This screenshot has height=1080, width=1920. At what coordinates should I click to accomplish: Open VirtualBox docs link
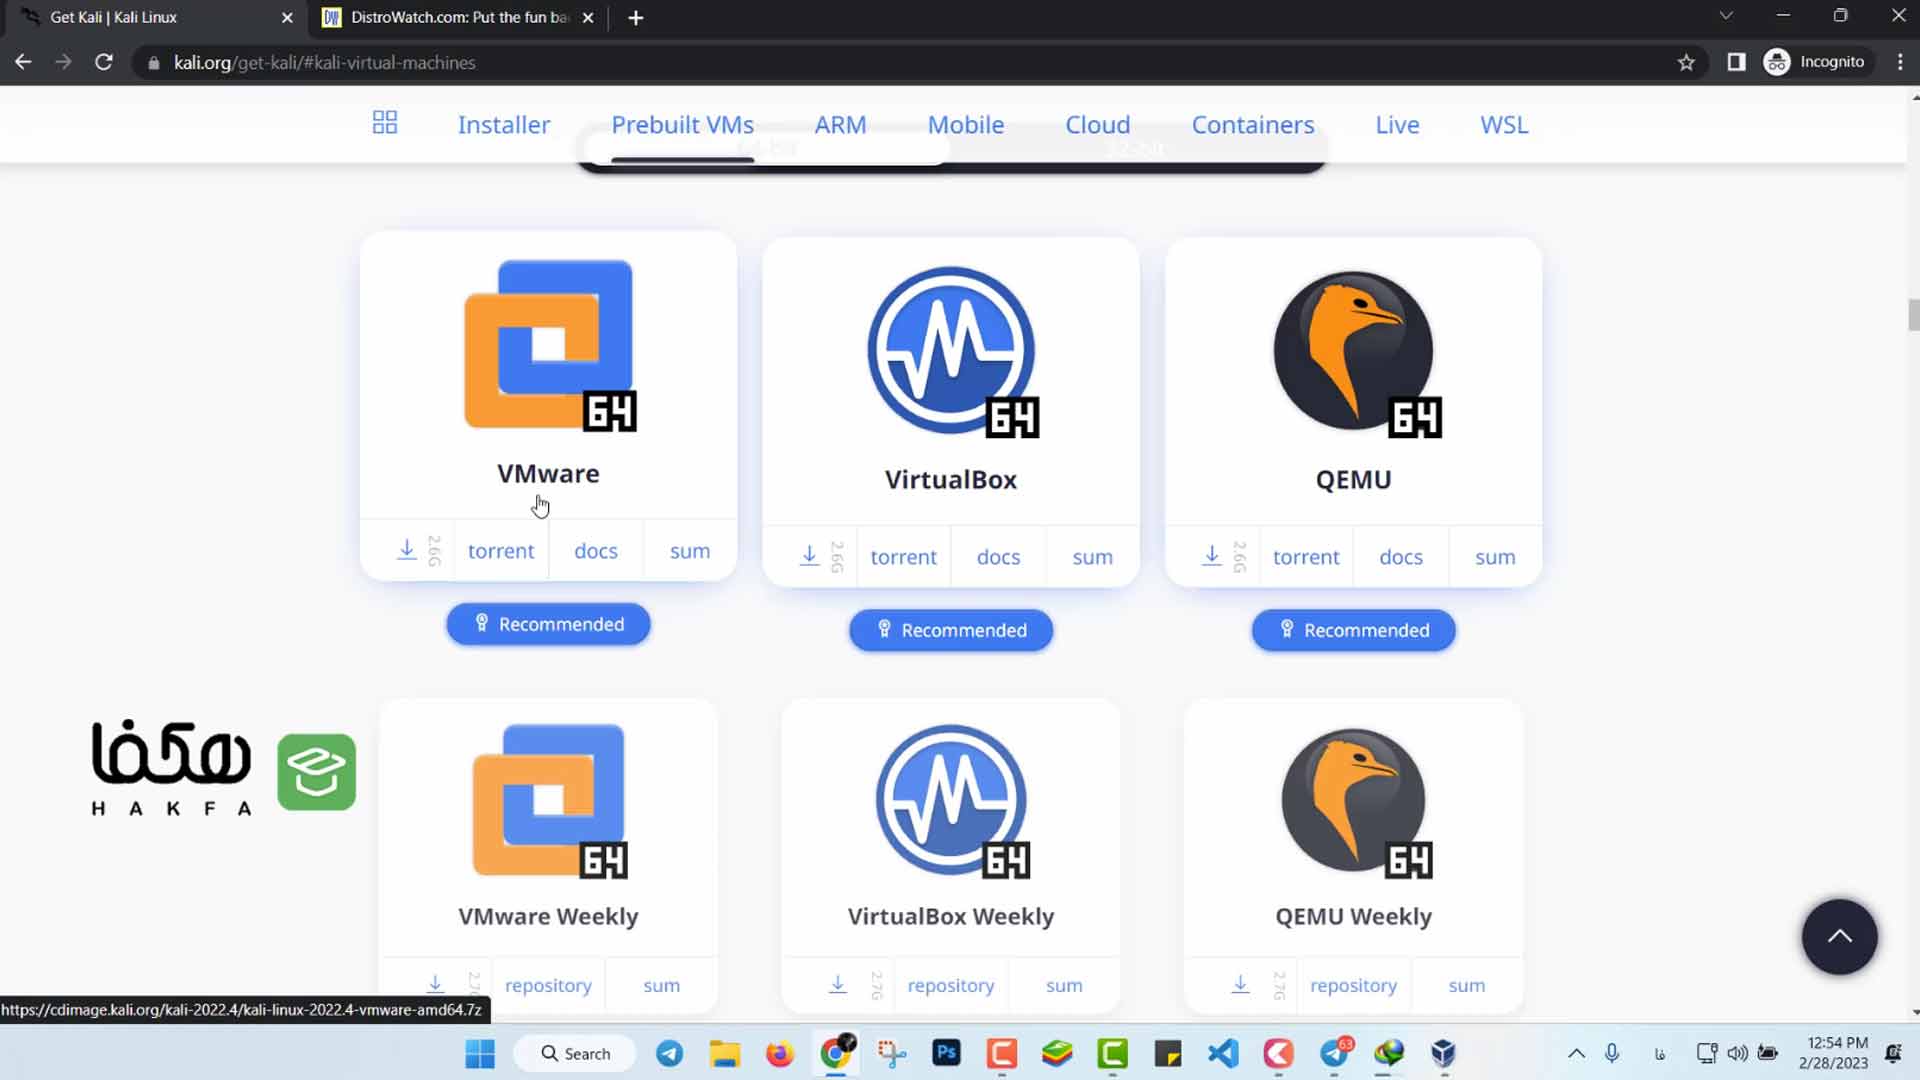click(999, 557)
